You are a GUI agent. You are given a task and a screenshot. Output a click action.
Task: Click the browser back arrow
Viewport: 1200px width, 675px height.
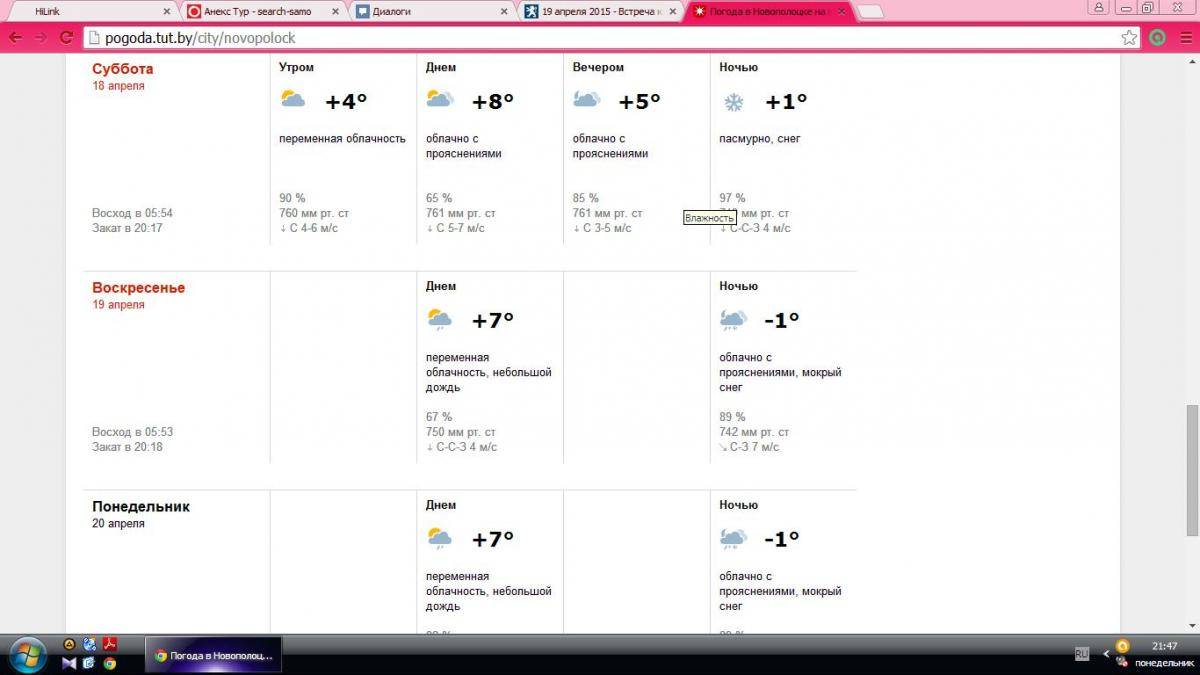pyautogui.click(x=16, y=38)
